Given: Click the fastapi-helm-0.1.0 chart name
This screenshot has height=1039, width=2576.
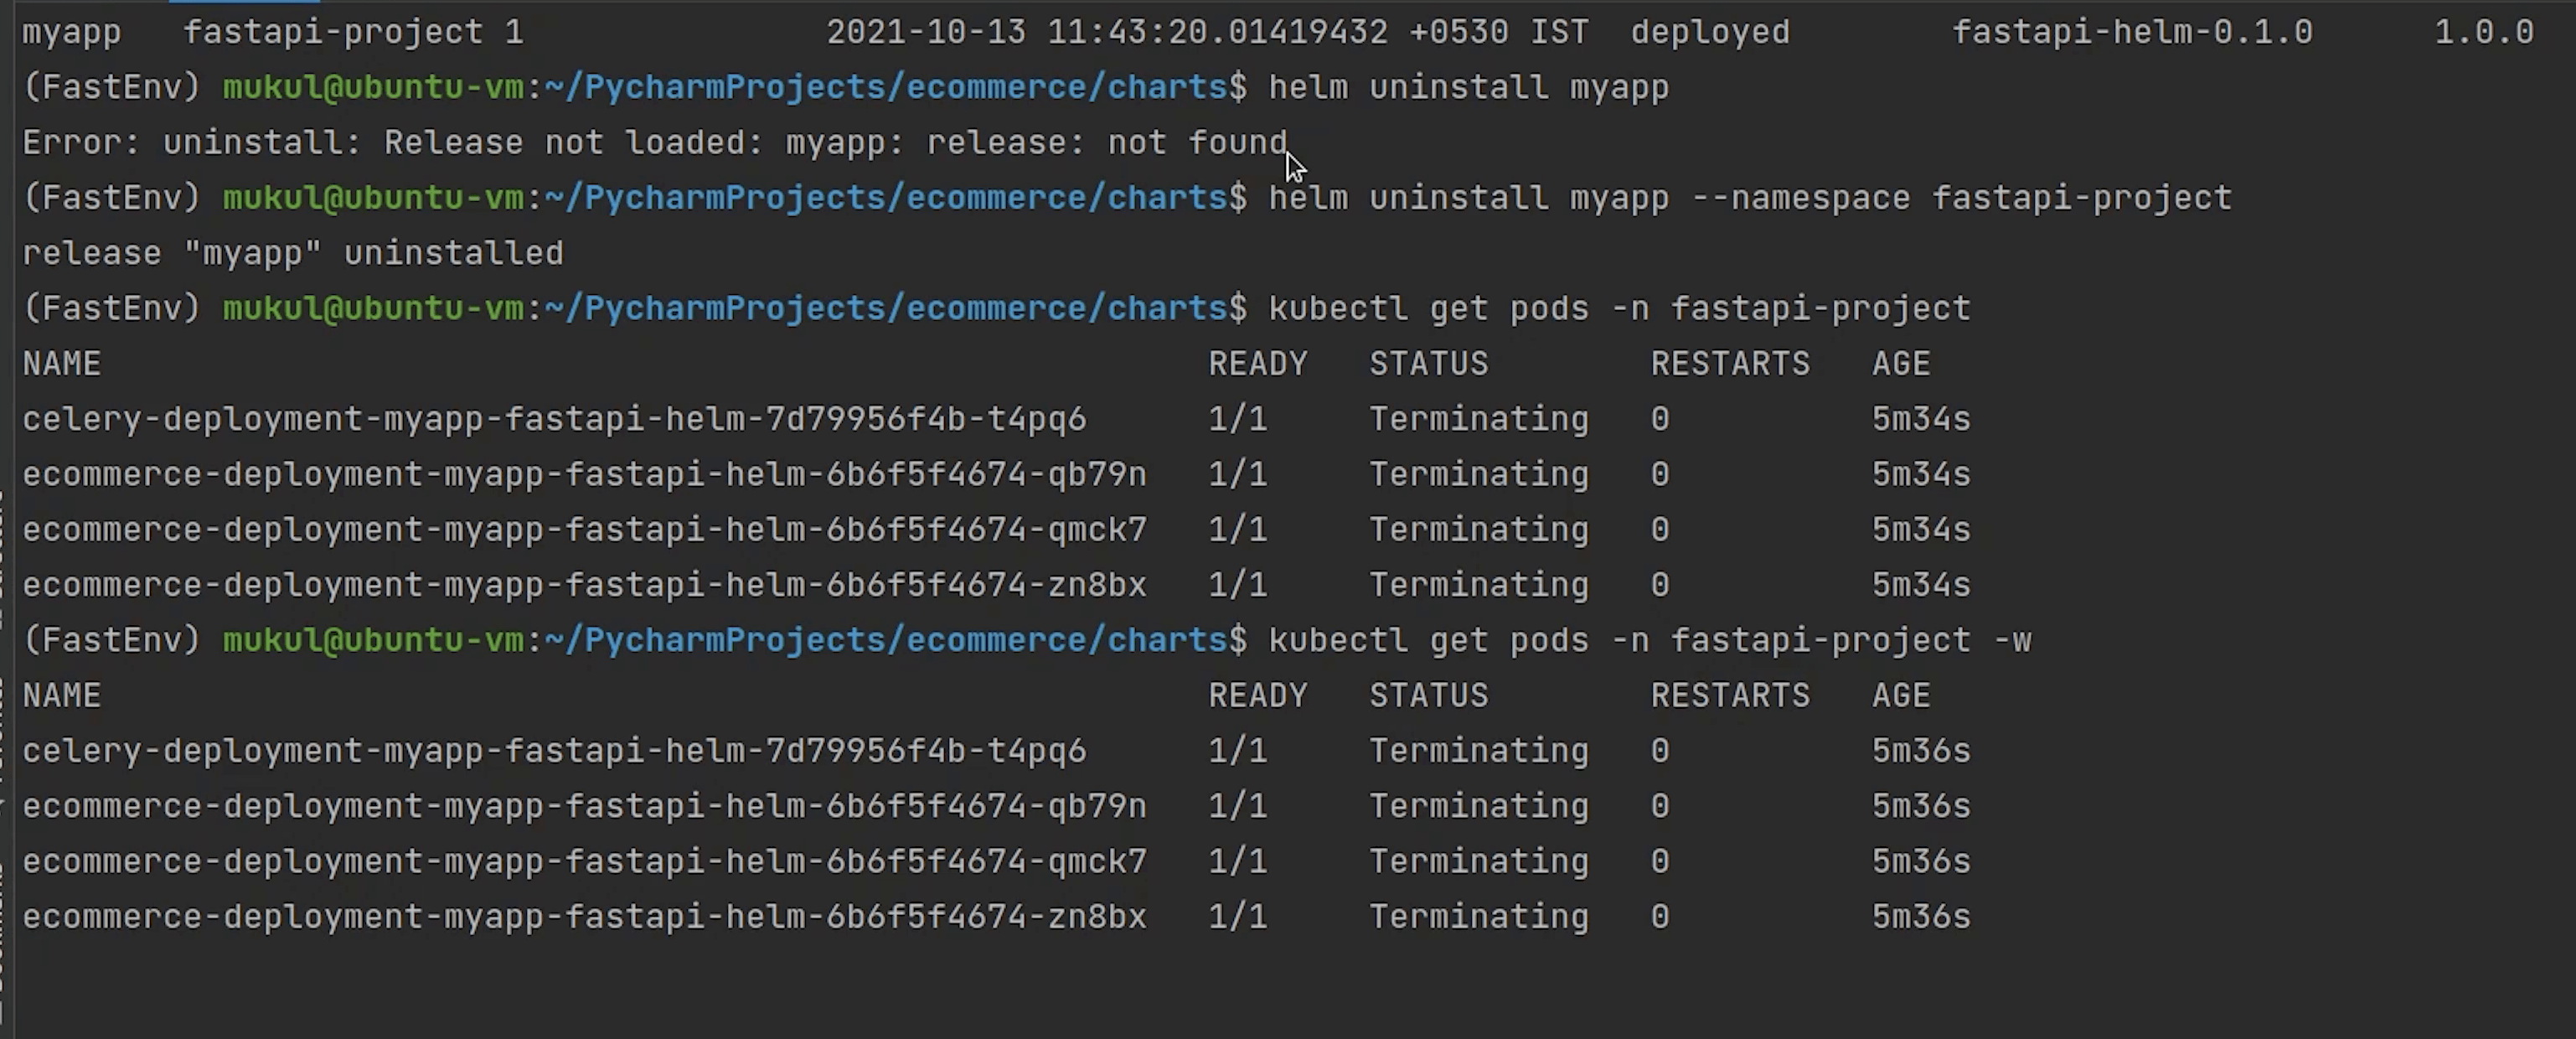Looking at the screenshot, I should [2132, 33].
